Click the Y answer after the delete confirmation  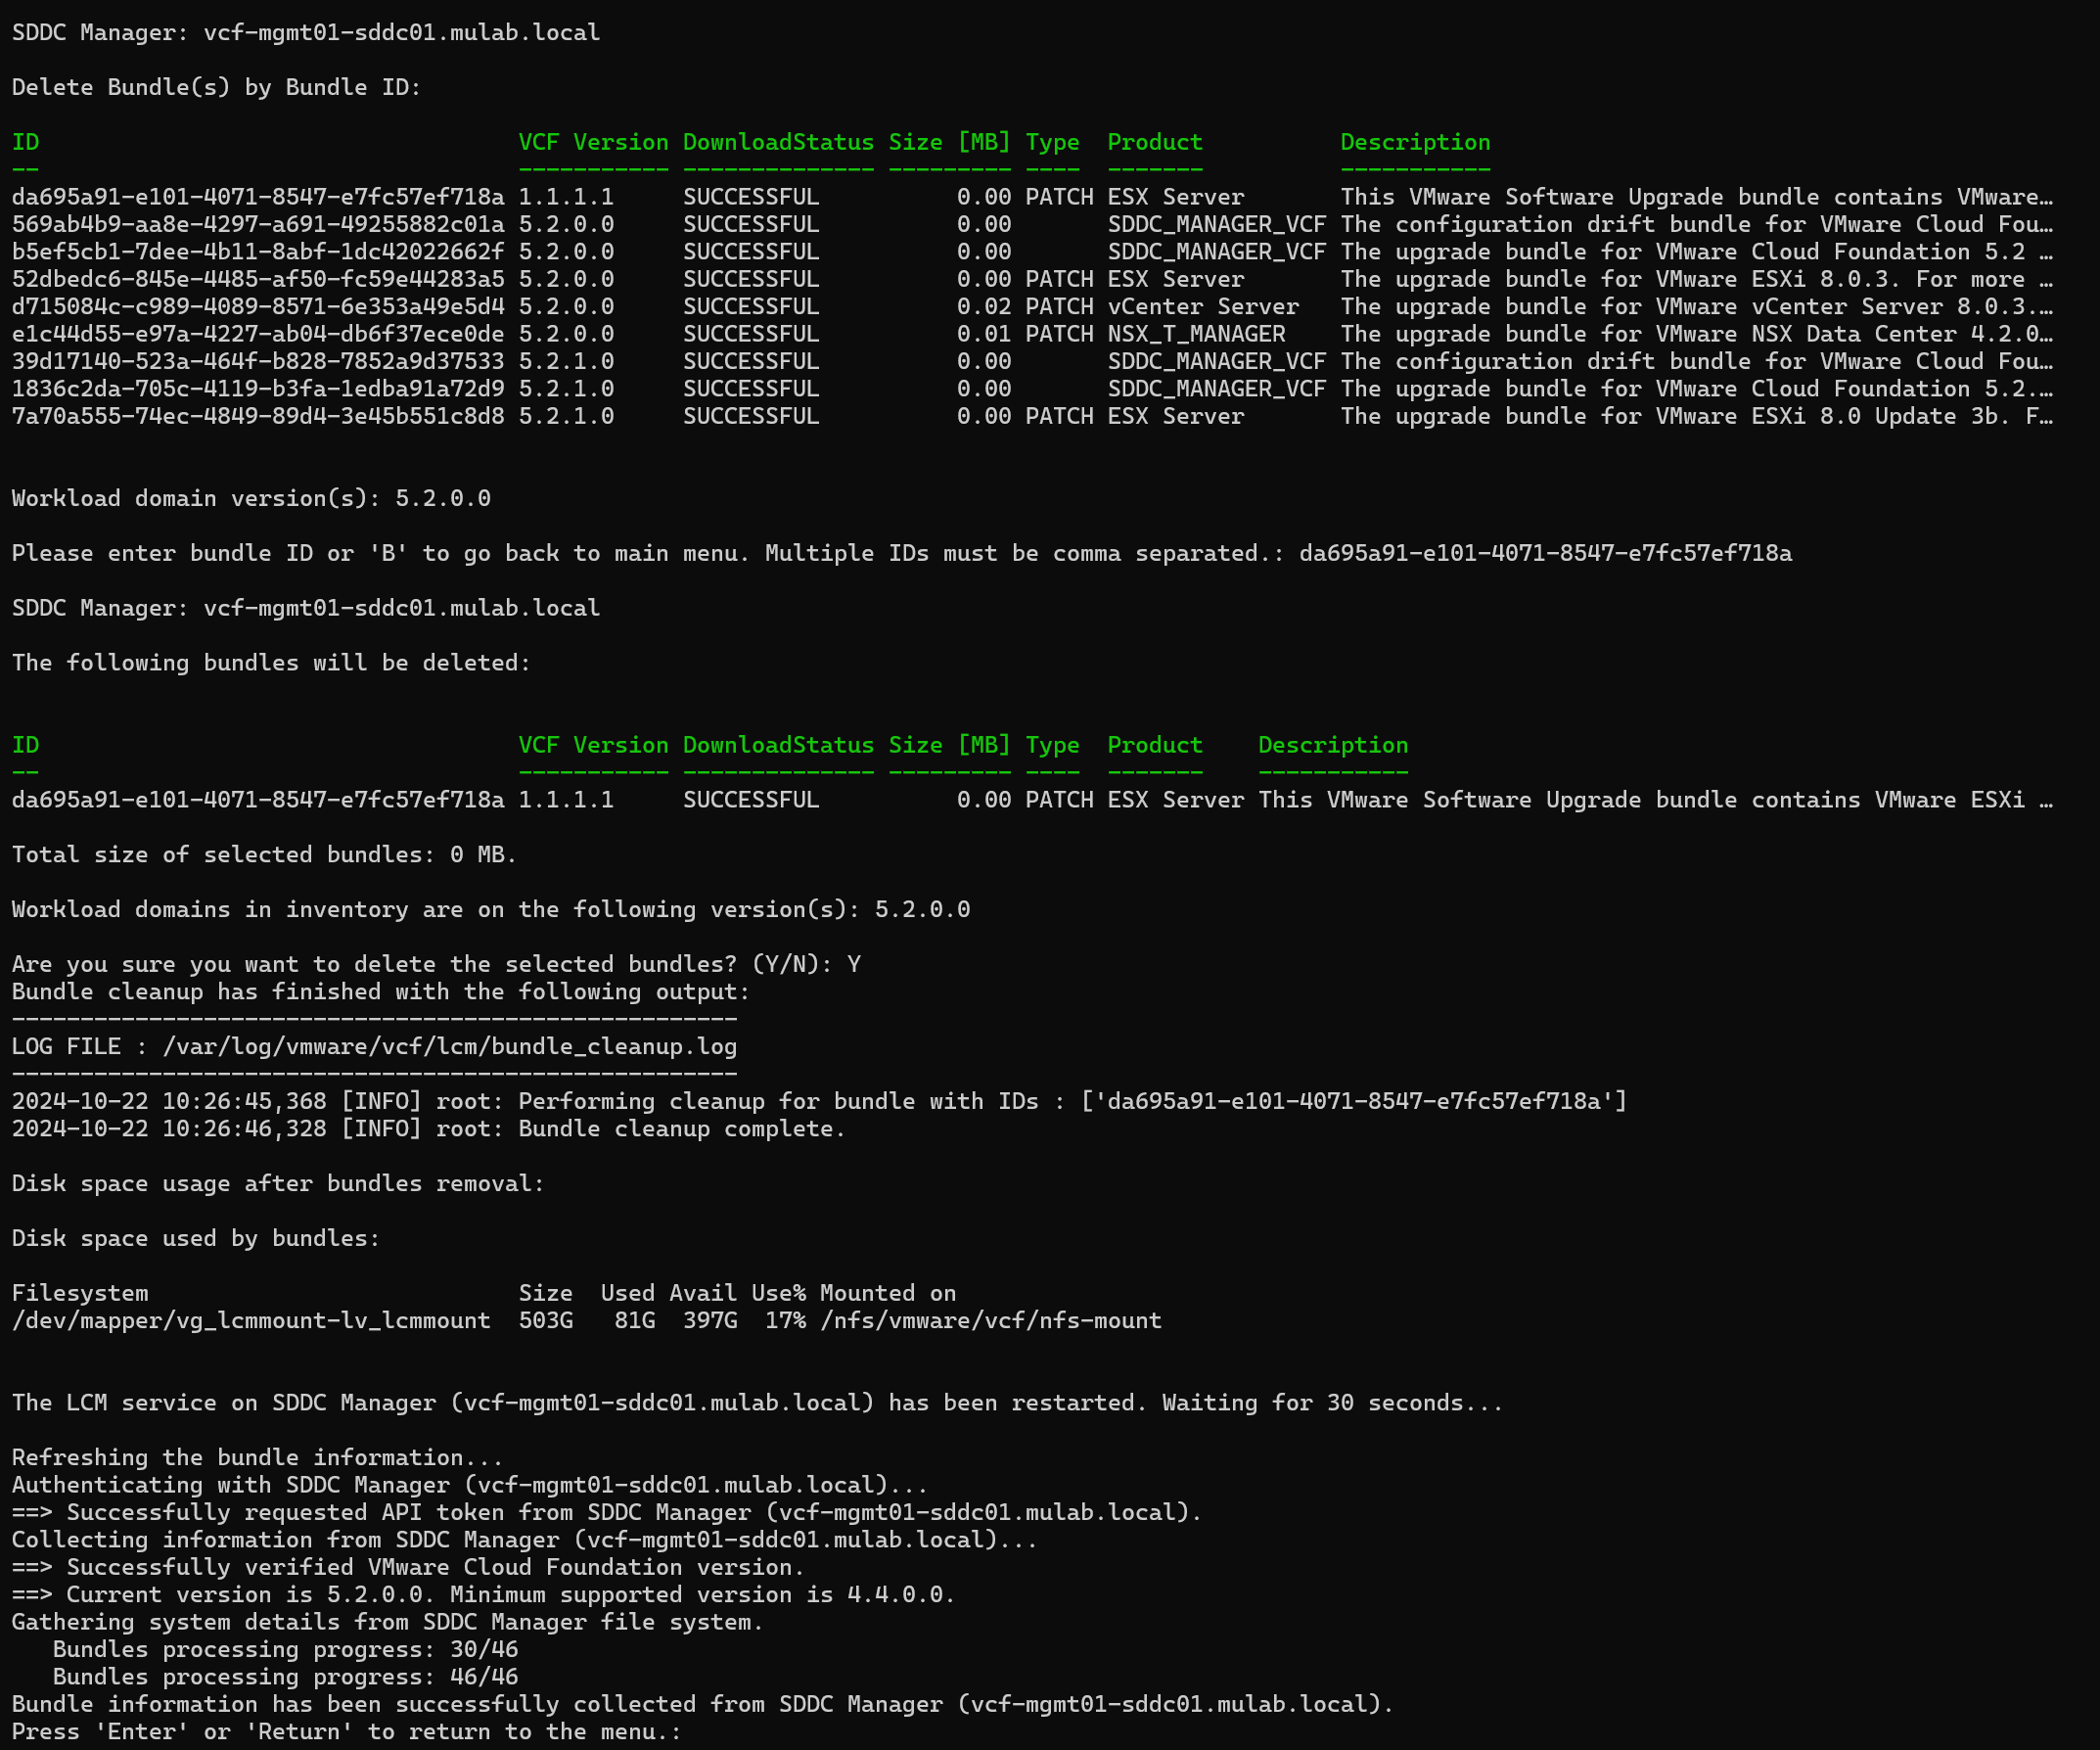click(x=854, y=964)
